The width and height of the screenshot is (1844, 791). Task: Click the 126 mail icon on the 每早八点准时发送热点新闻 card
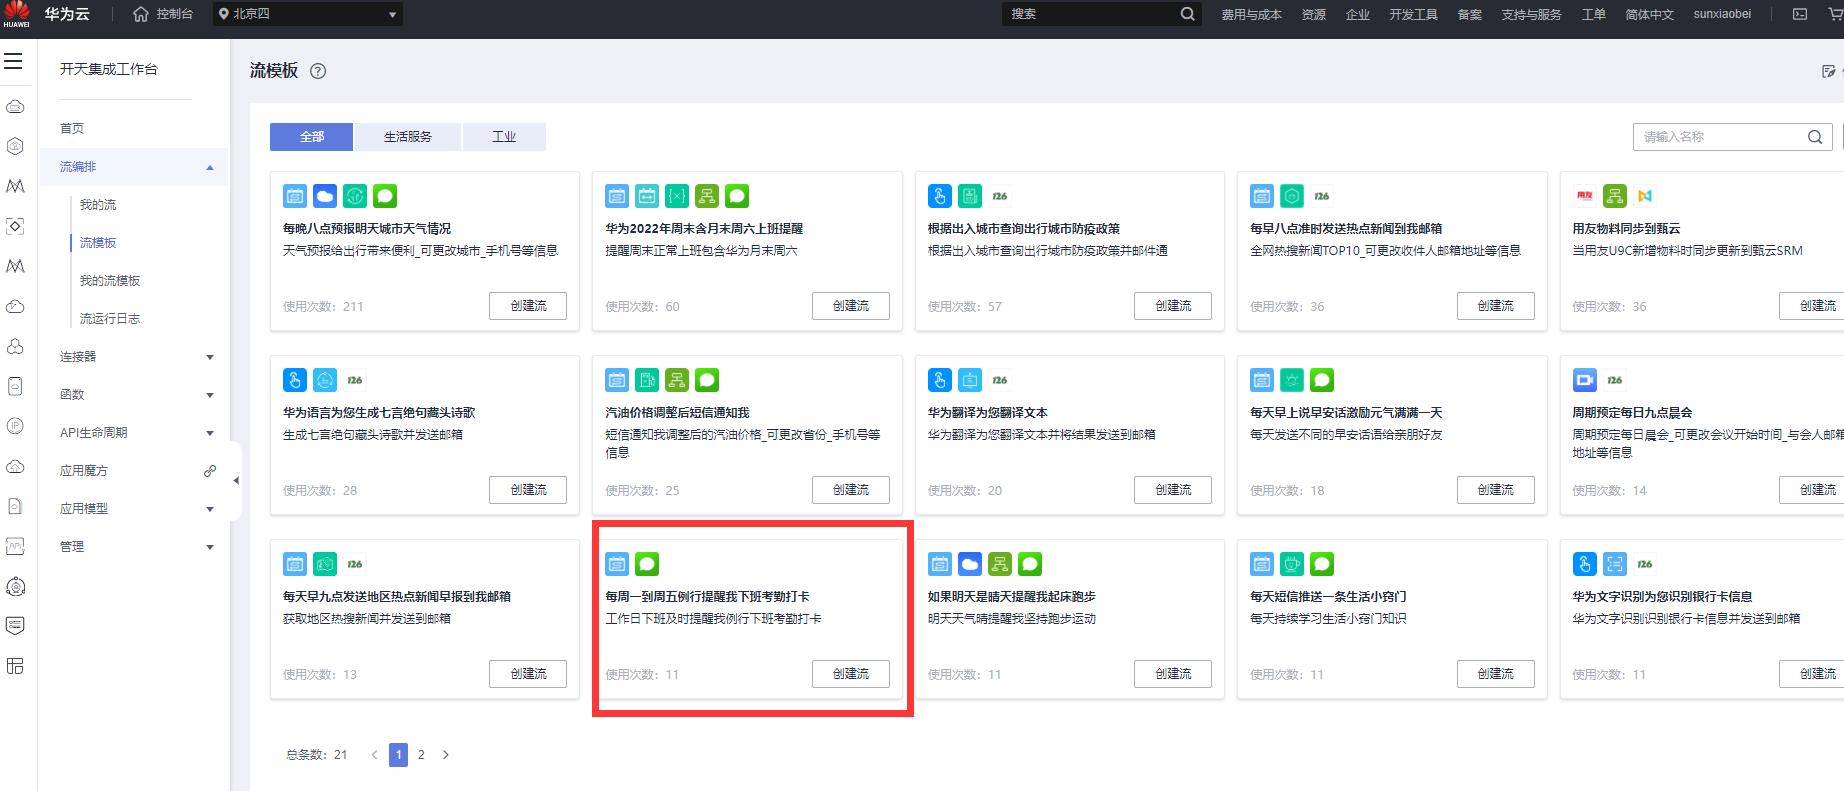[x=1322, y=196]
